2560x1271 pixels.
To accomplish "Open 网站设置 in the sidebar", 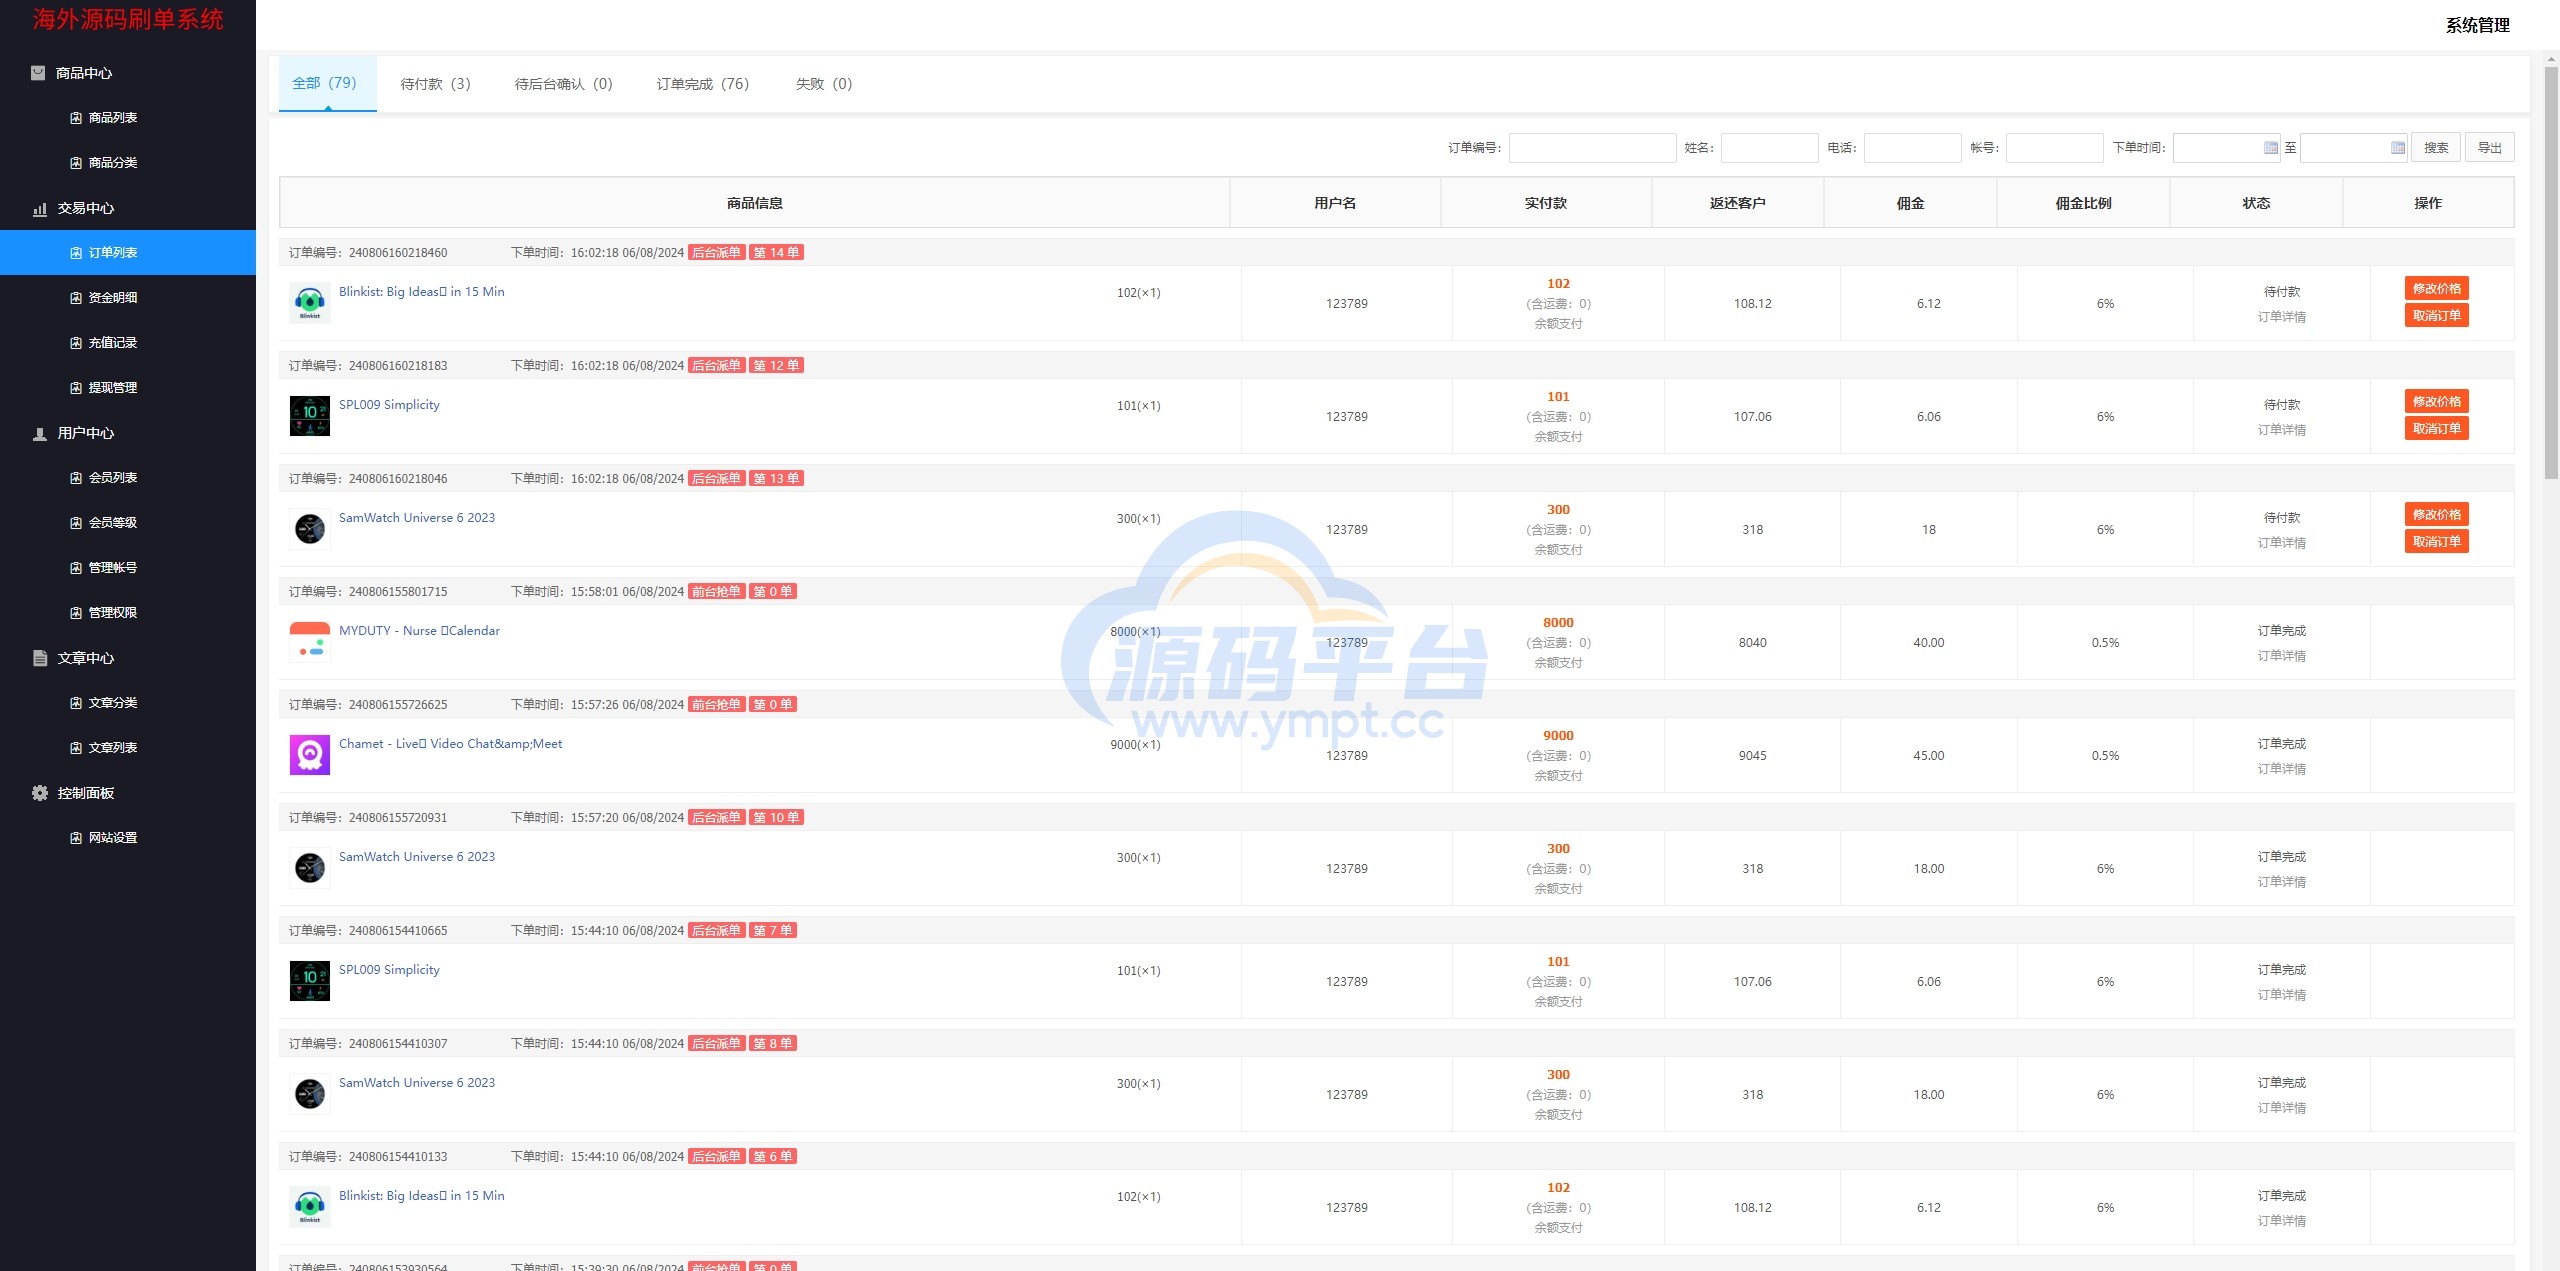I will tap(112, 838).
